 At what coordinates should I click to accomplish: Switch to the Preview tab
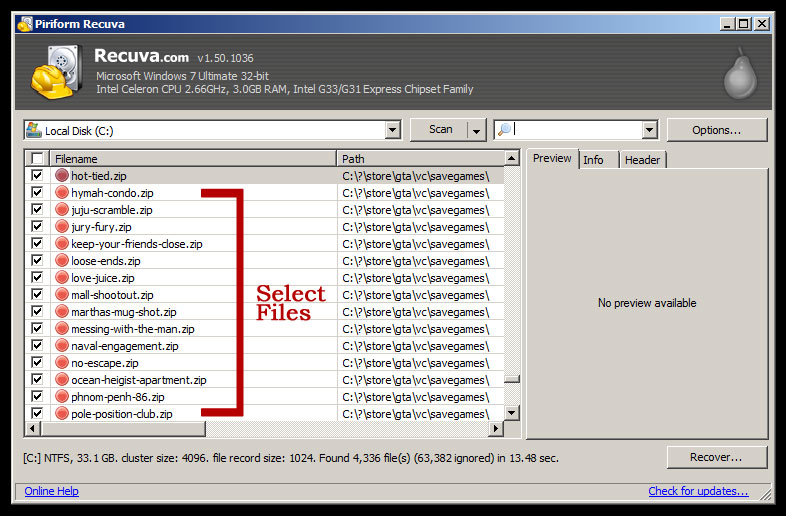[552, 158]
